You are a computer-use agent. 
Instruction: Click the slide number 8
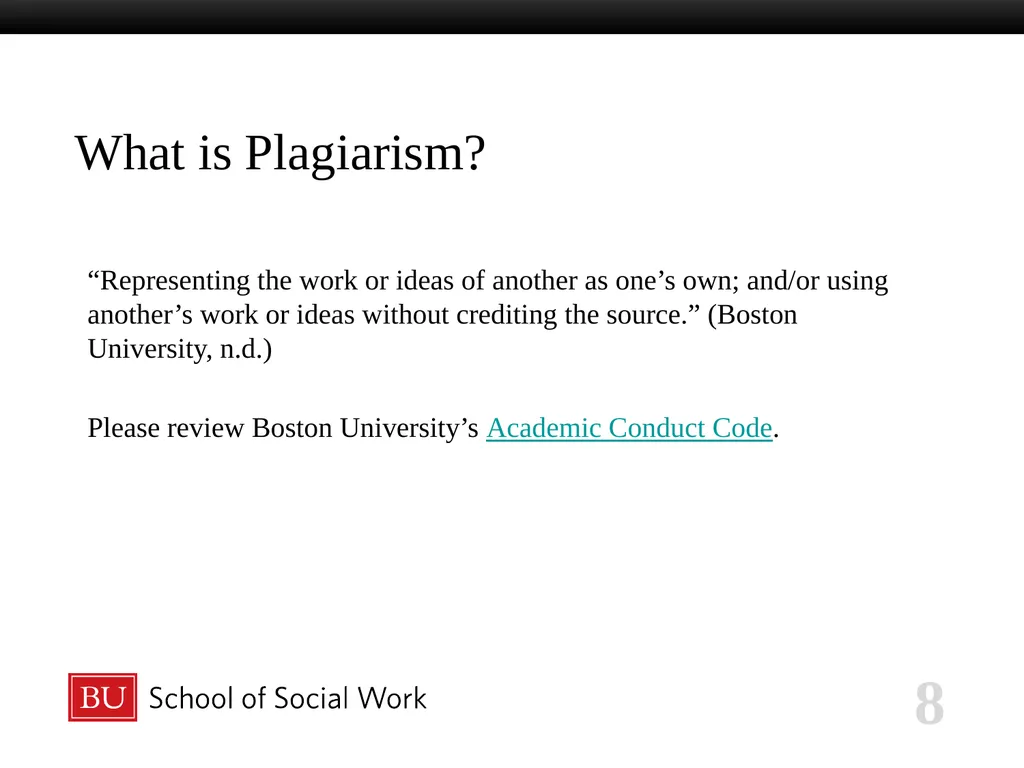point(929,703)
